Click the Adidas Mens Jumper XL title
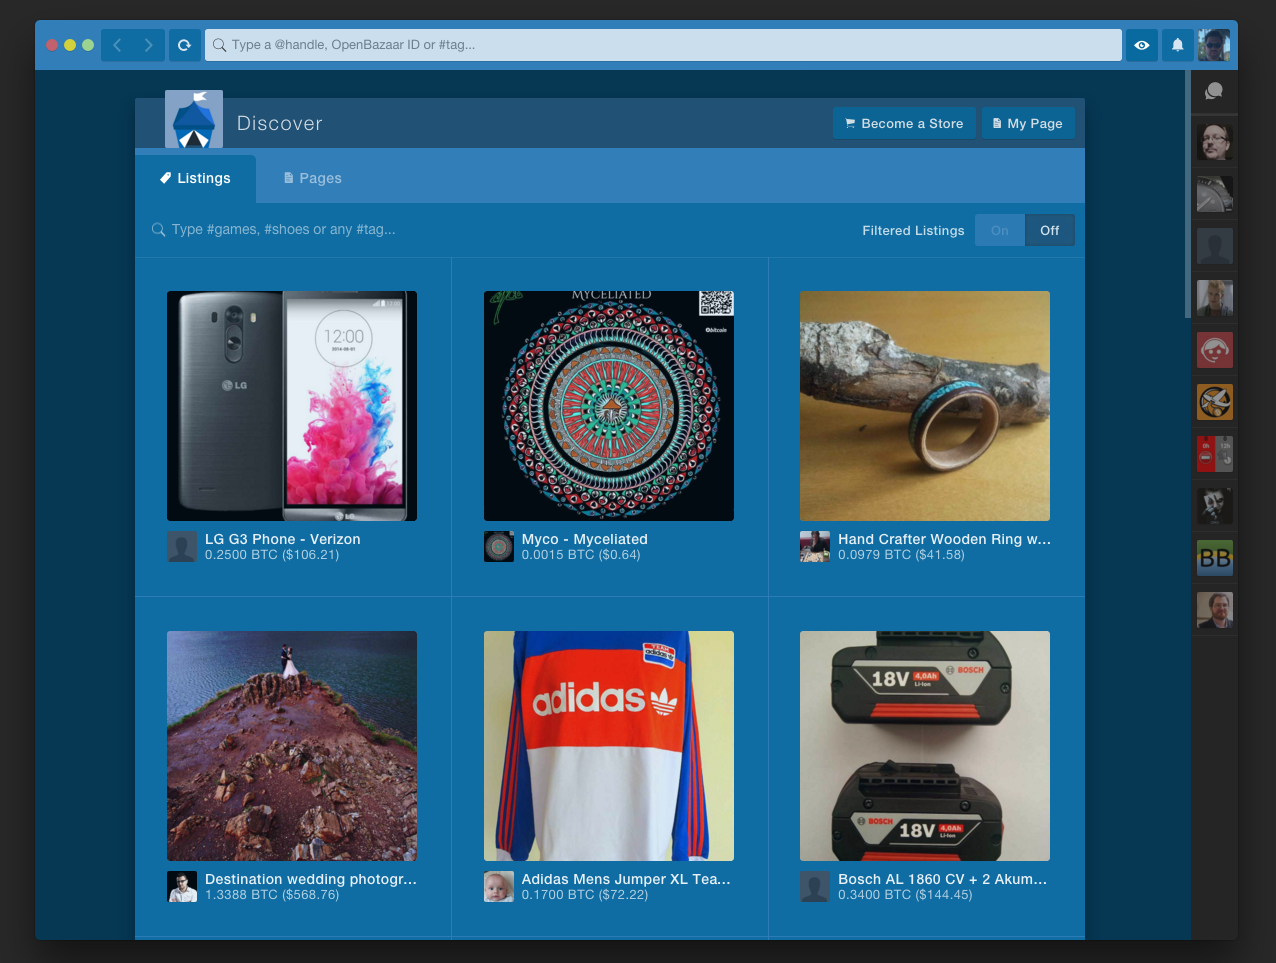 (x=626, y=879)
